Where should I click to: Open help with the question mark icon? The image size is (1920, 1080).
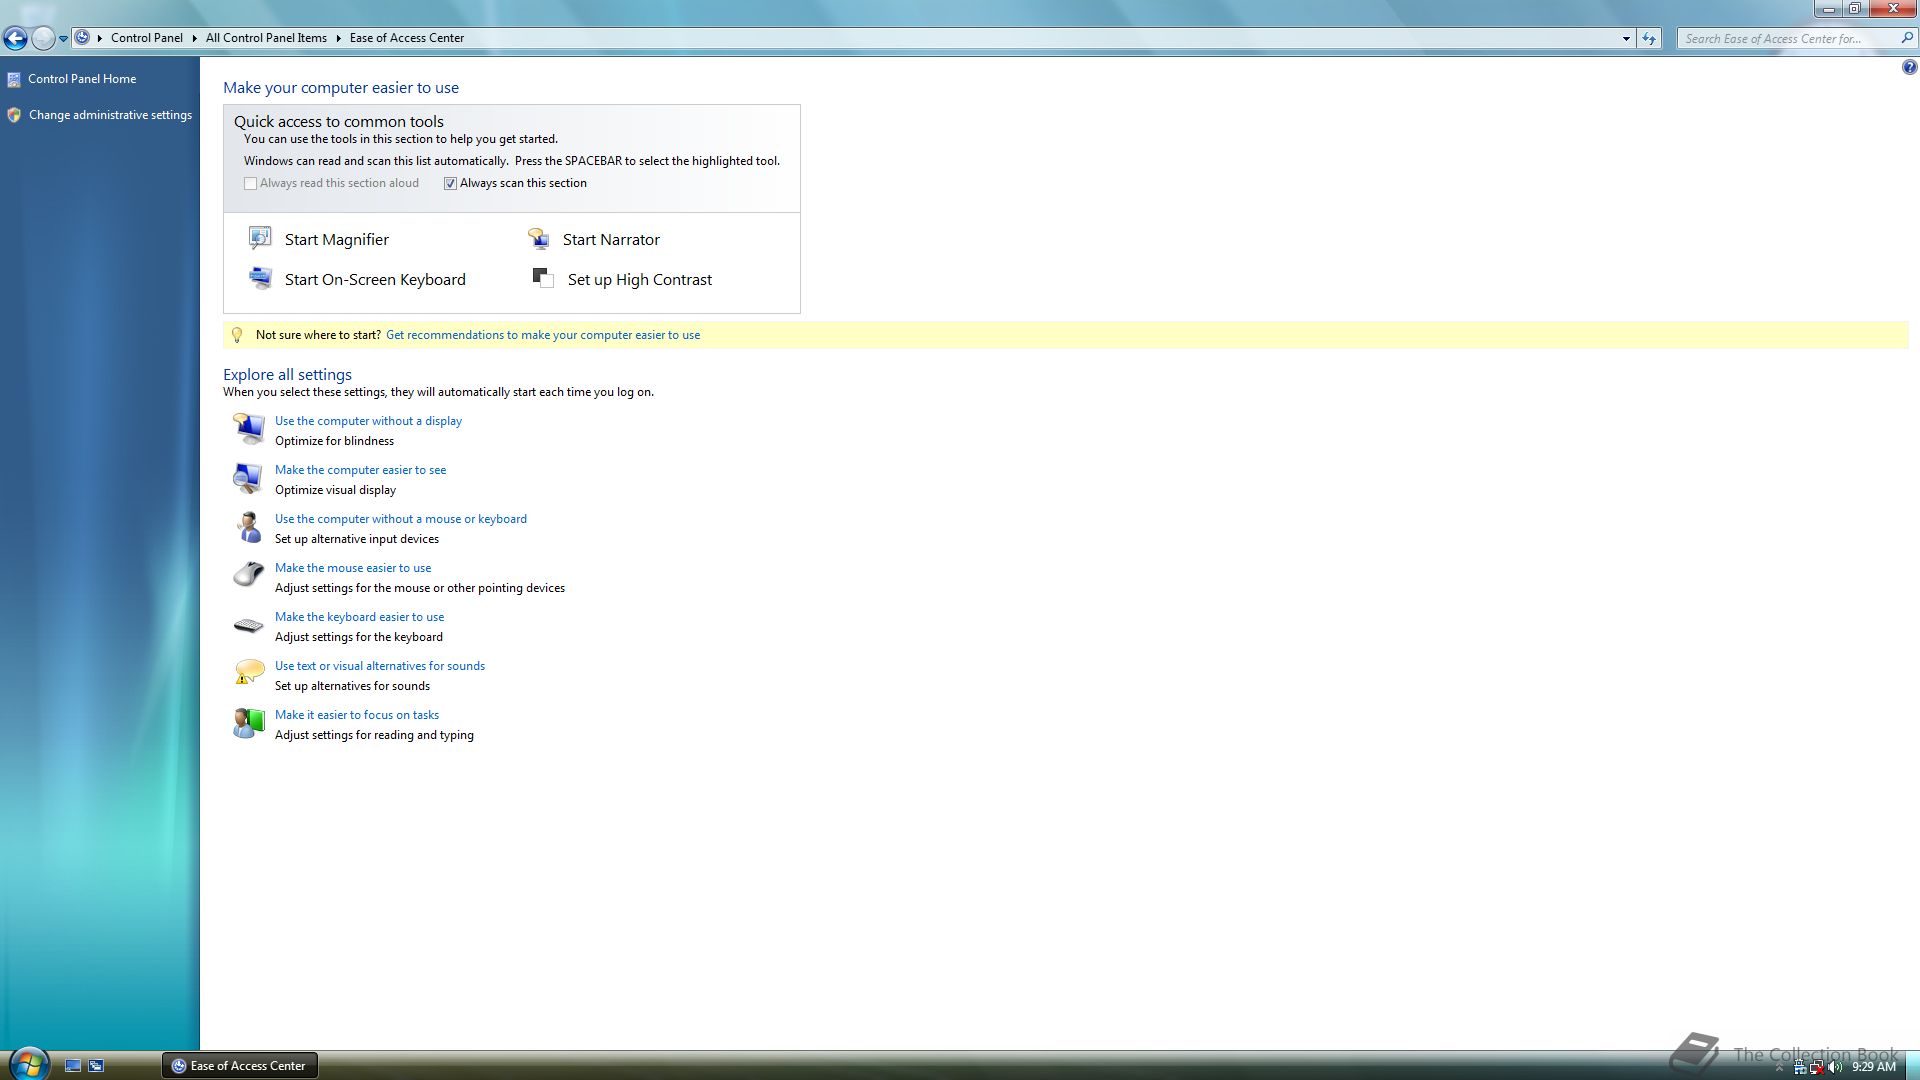[x=1909, y=67]
